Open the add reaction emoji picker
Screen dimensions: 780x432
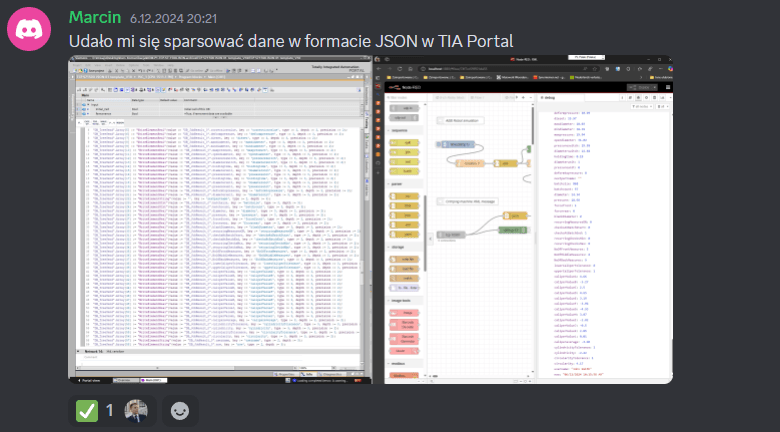point(179,409)
